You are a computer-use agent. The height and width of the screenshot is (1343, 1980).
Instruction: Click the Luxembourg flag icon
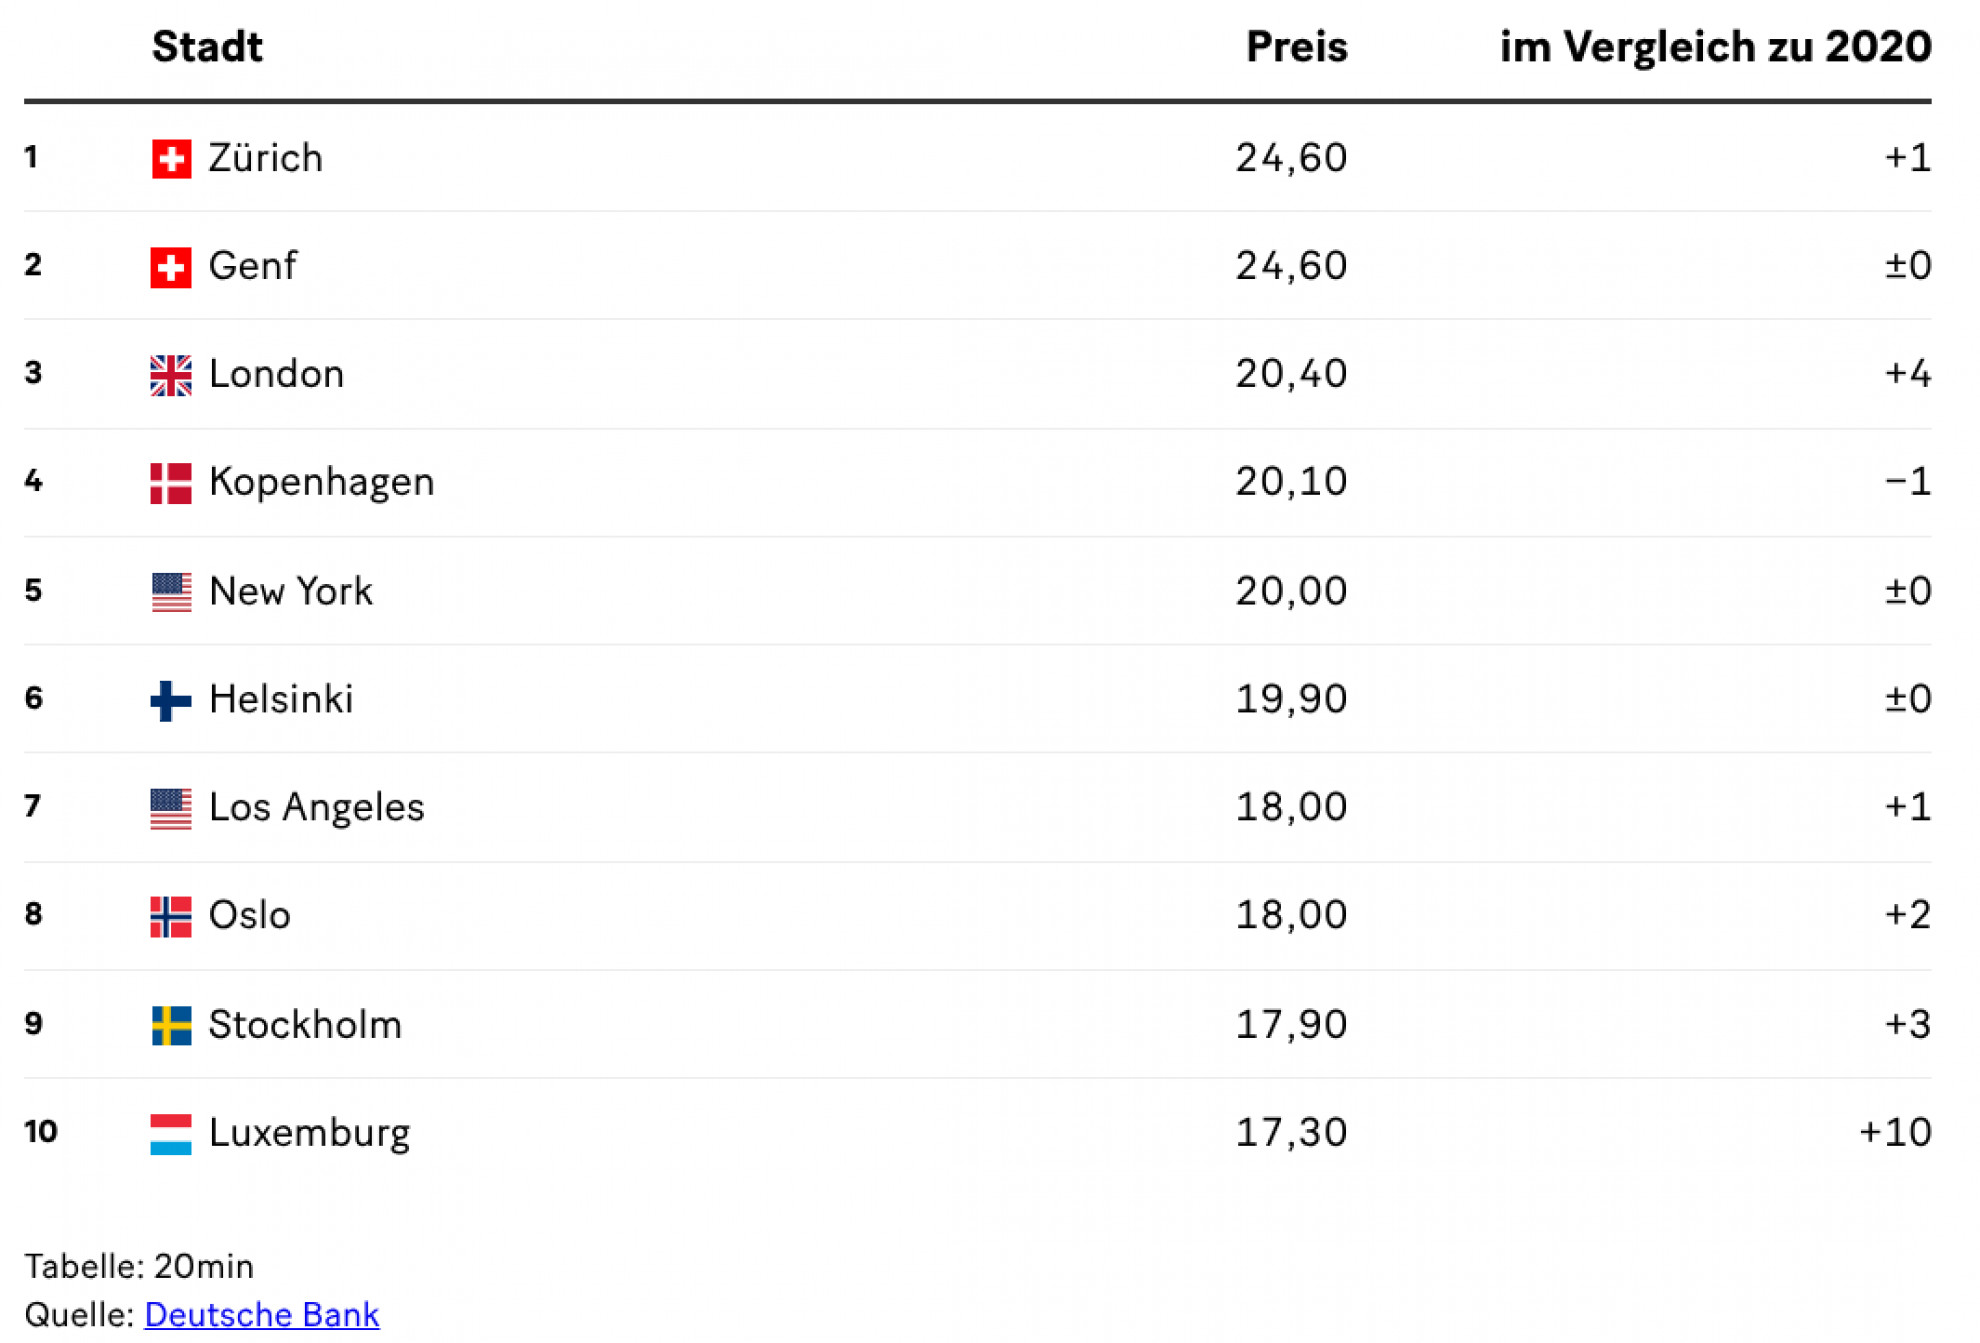click(x=171, y=1134)
